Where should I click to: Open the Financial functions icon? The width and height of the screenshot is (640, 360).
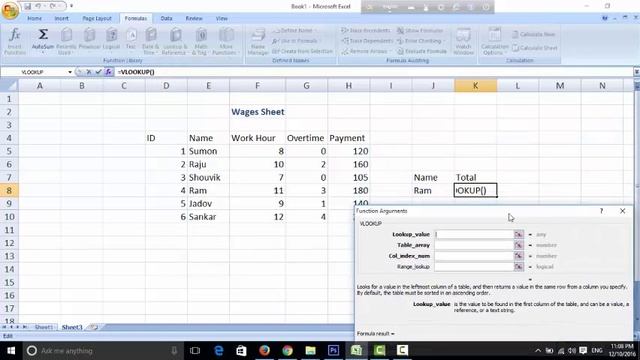click(89, 41)
